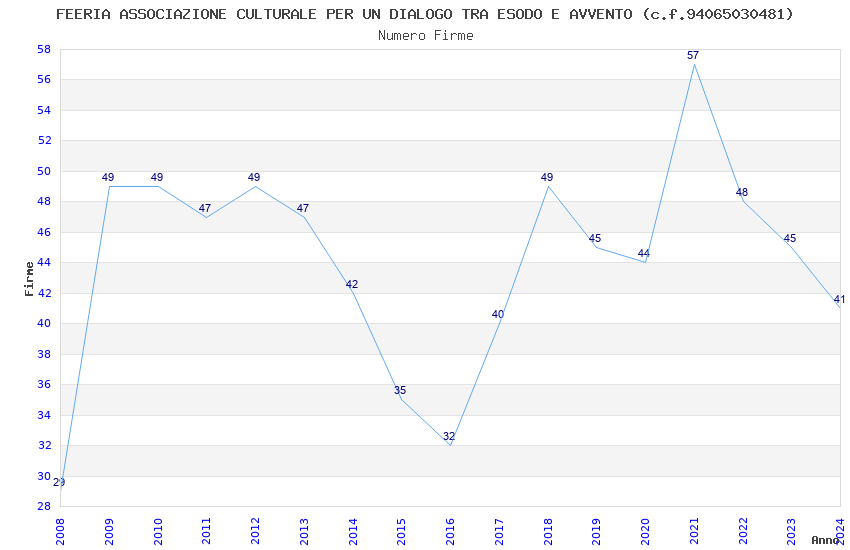This screenshot has height=550, width=850.
Task: Click the y-axis value 36
Action: coord(44,384)
